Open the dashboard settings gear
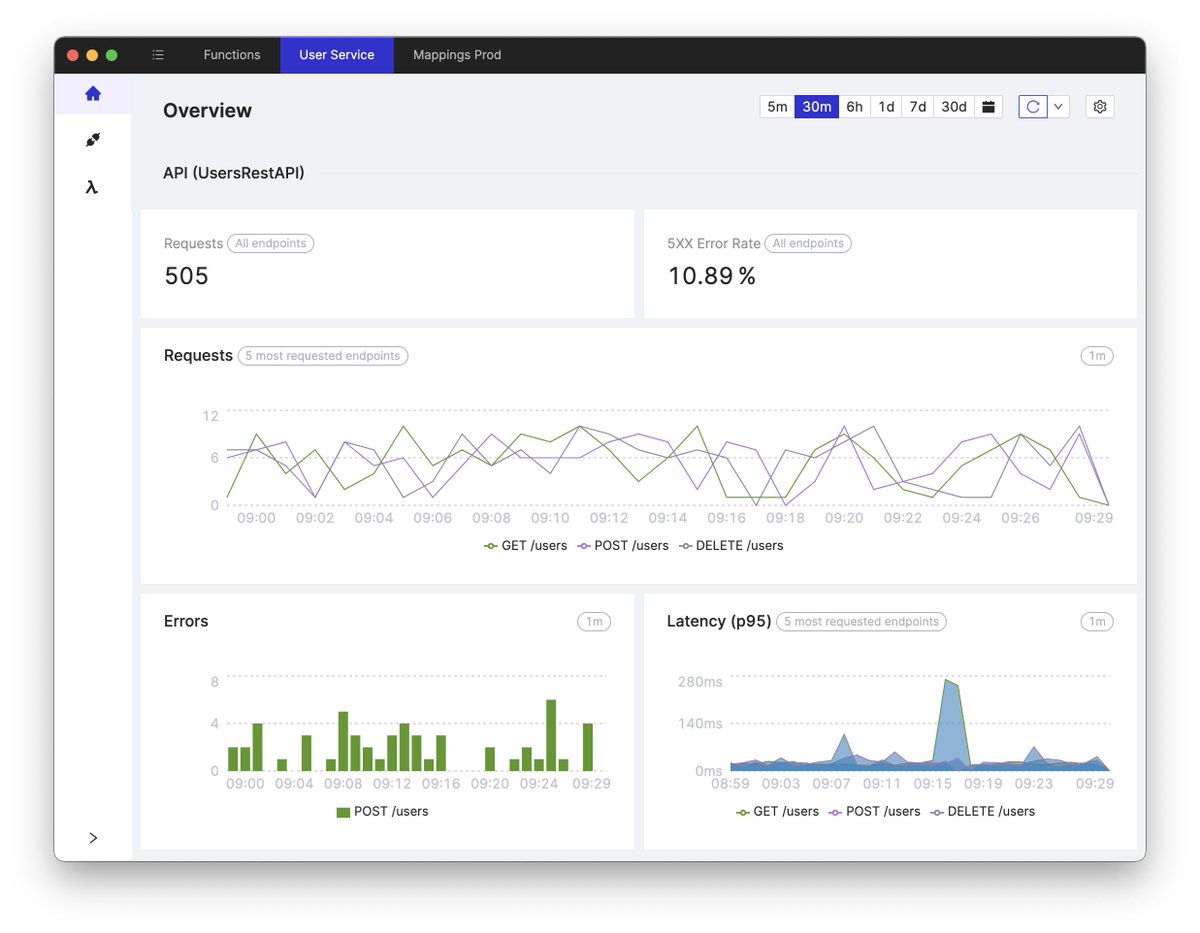 1099,106
